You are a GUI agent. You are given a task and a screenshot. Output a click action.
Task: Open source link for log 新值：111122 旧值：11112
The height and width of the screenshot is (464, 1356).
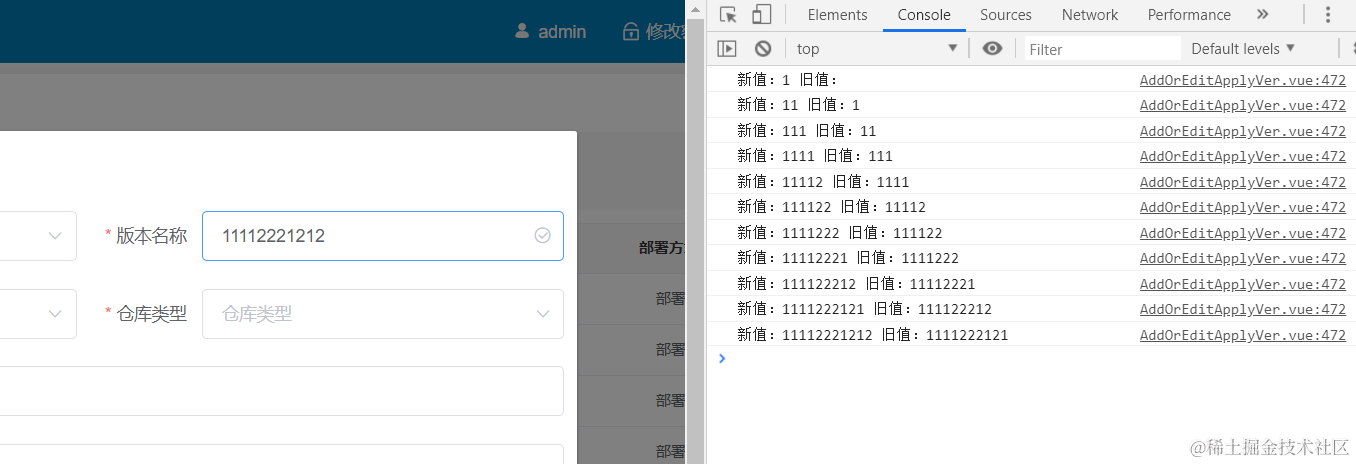[1243, 207]
